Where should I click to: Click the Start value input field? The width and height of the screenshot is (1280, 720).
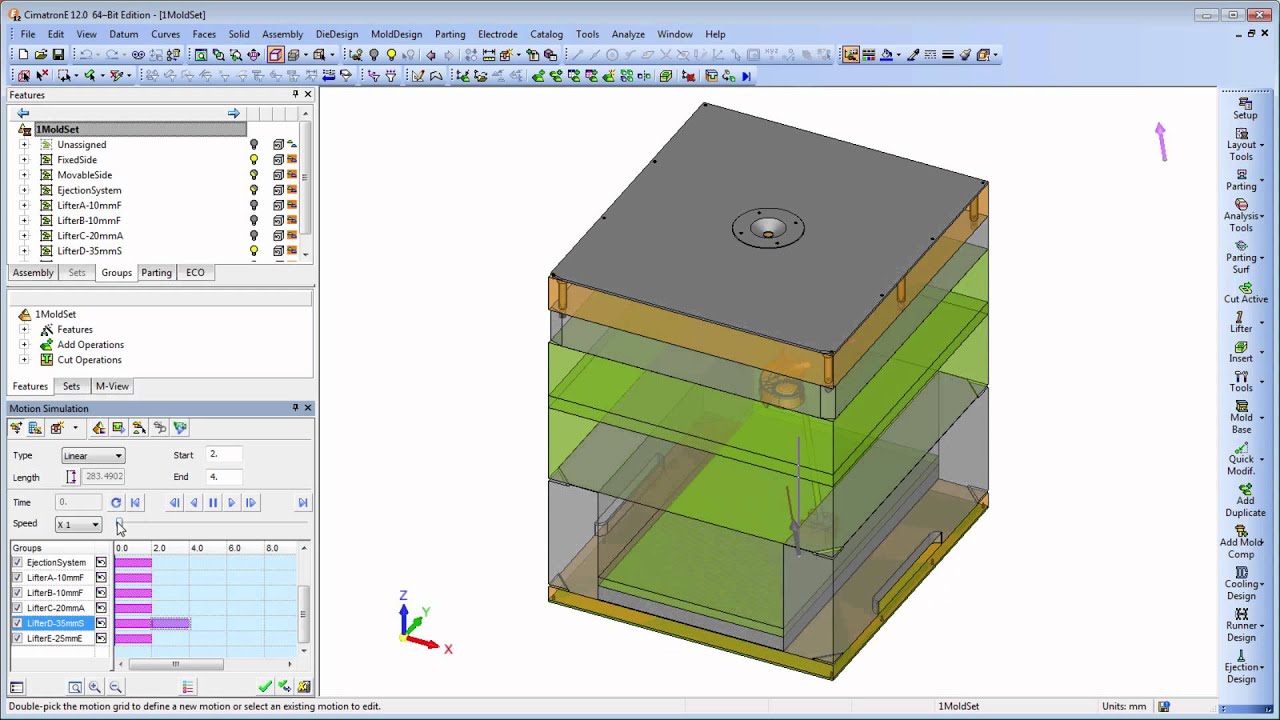coord(224,454)
